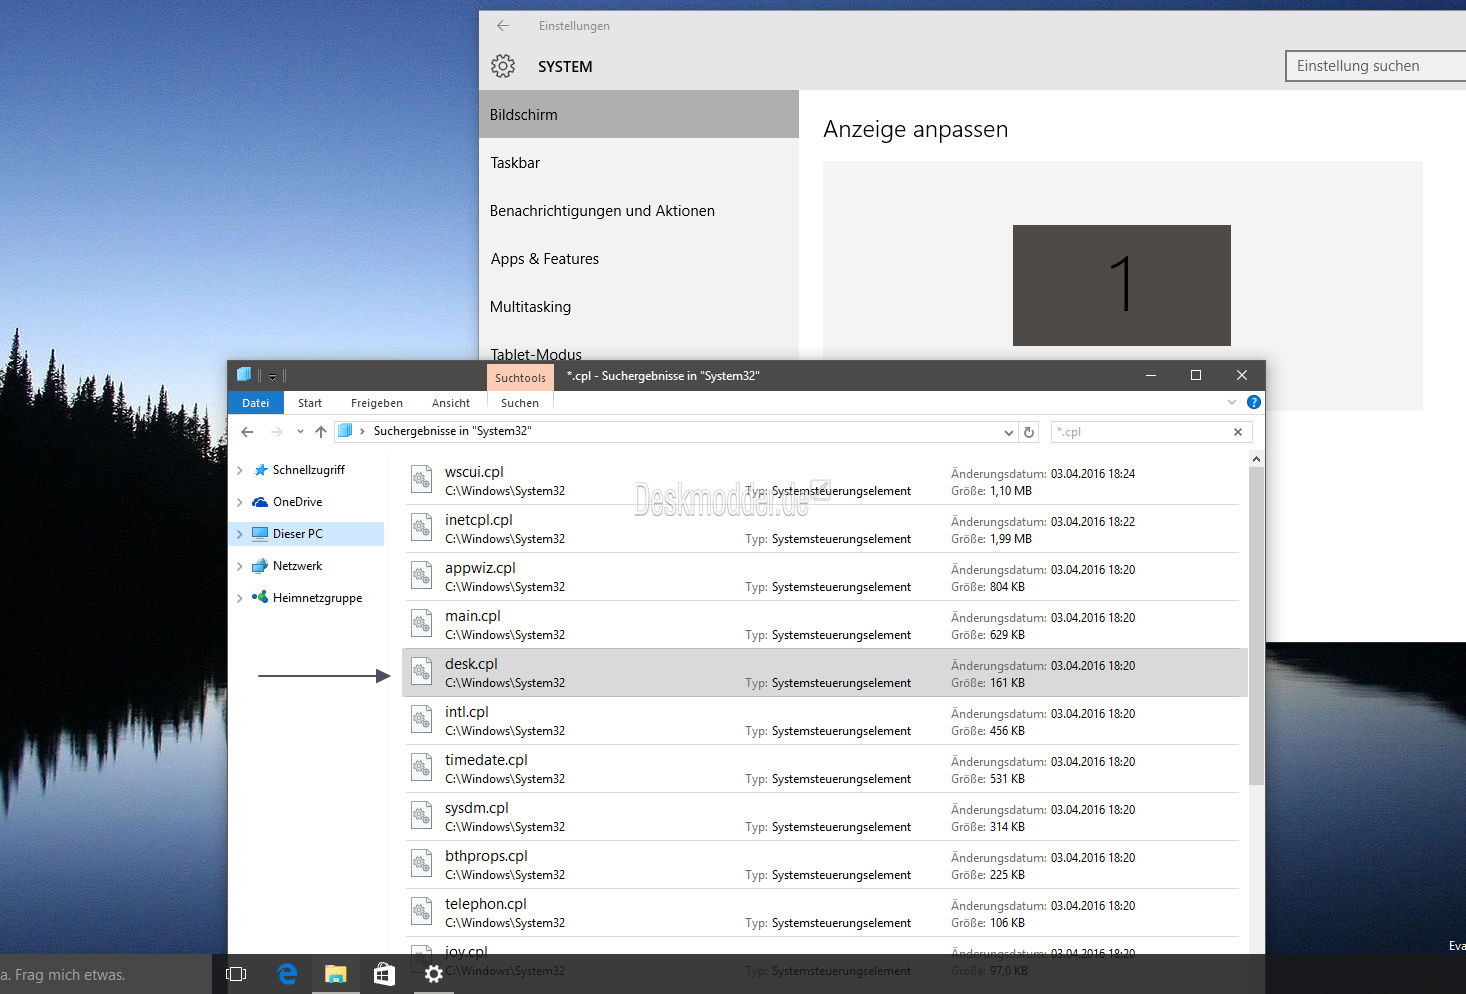Click the Settings back arrow
This screenshot has width=1466, height=994.
[x=503, y=26]
